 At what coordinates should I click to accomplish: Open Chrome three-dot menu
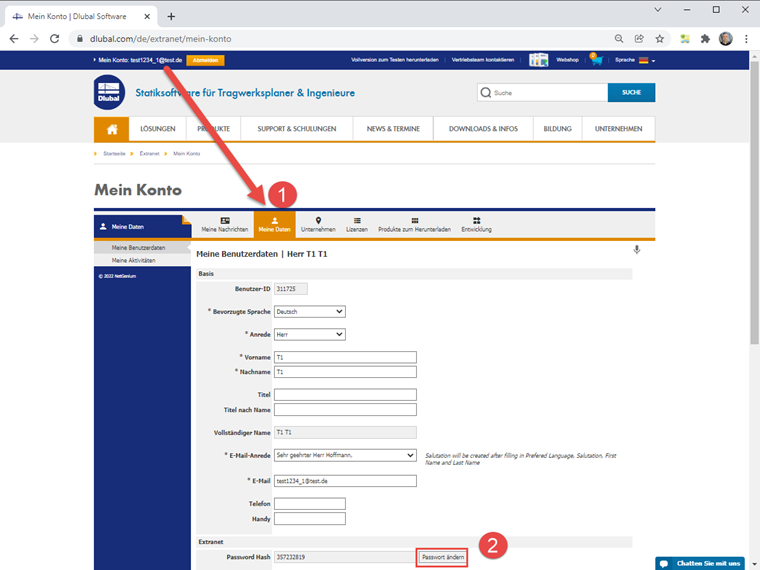click(746, 39)
